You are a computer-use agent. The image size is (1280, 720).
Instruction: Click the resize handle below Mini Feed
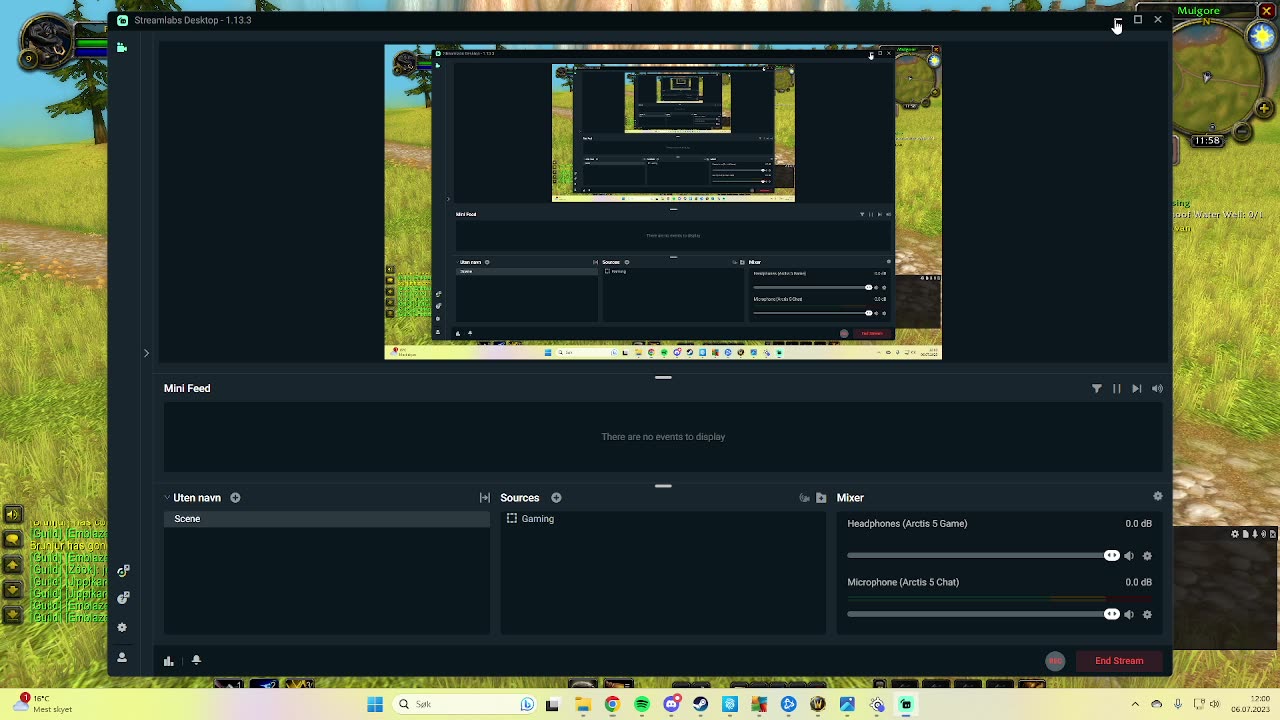pyautogui.click(x=663, y=486)
